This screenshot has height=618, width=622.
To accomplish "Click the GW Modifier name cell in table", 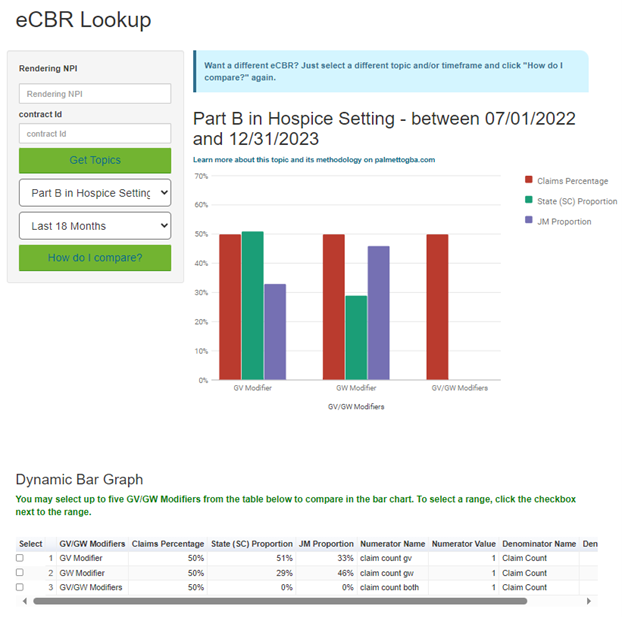I will [92, 573].
